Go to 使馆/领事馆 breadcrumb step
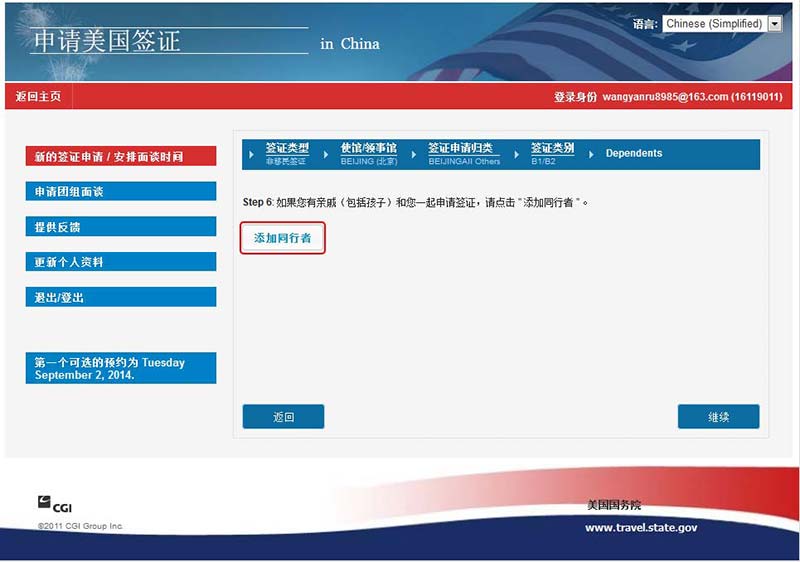Viewport: 800px width, 562px height. pos(368,148)
